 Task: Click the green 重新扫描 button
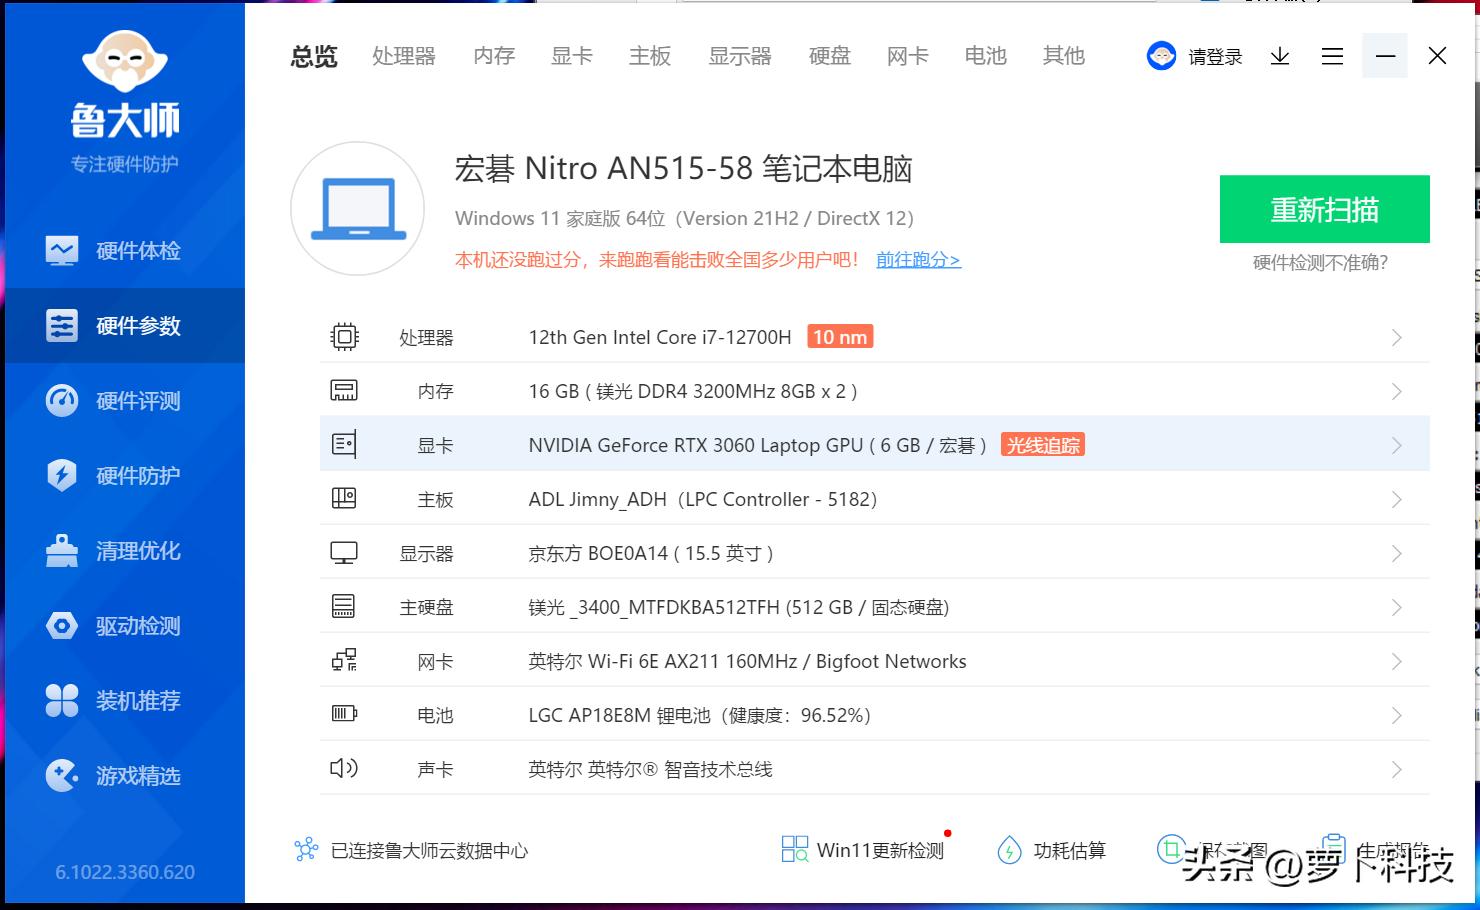tap(1324, 209)
